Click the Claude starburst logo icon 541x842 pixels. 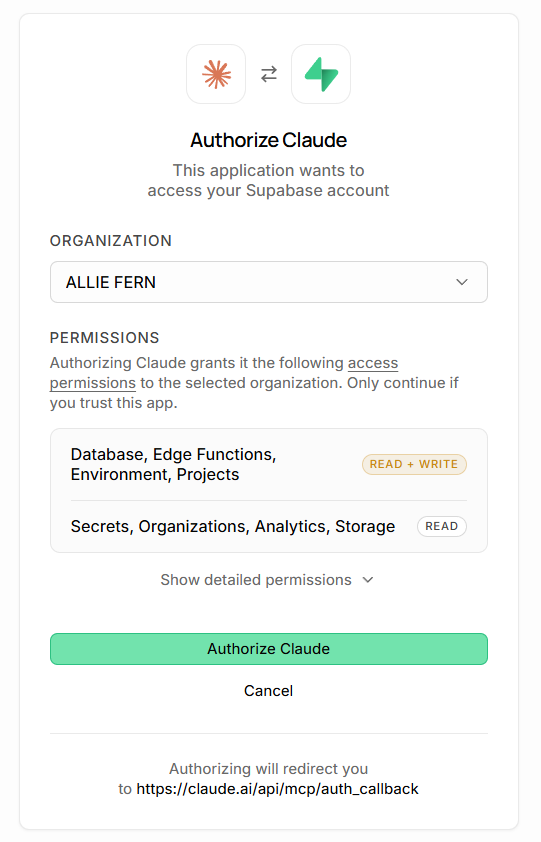tap(217, 74)
